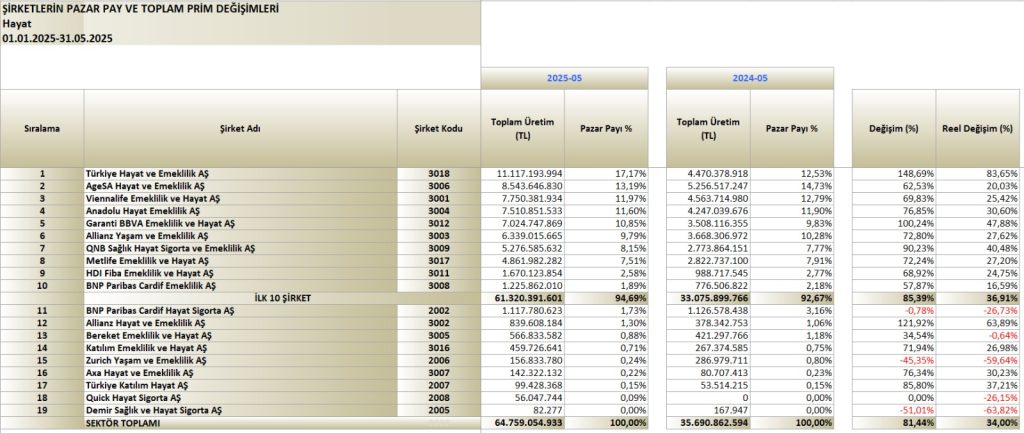The width and height of the screenshot is (1024, 433).
Task: Select HDI Fiba Emeklilik ve Hayat AŞ
Action: (x=240, y=273)
